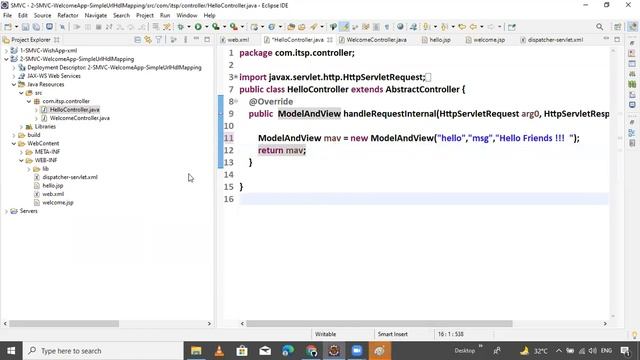Toggle method fold marker at line 8
640x360 pixels.
(x=236, y=101)
